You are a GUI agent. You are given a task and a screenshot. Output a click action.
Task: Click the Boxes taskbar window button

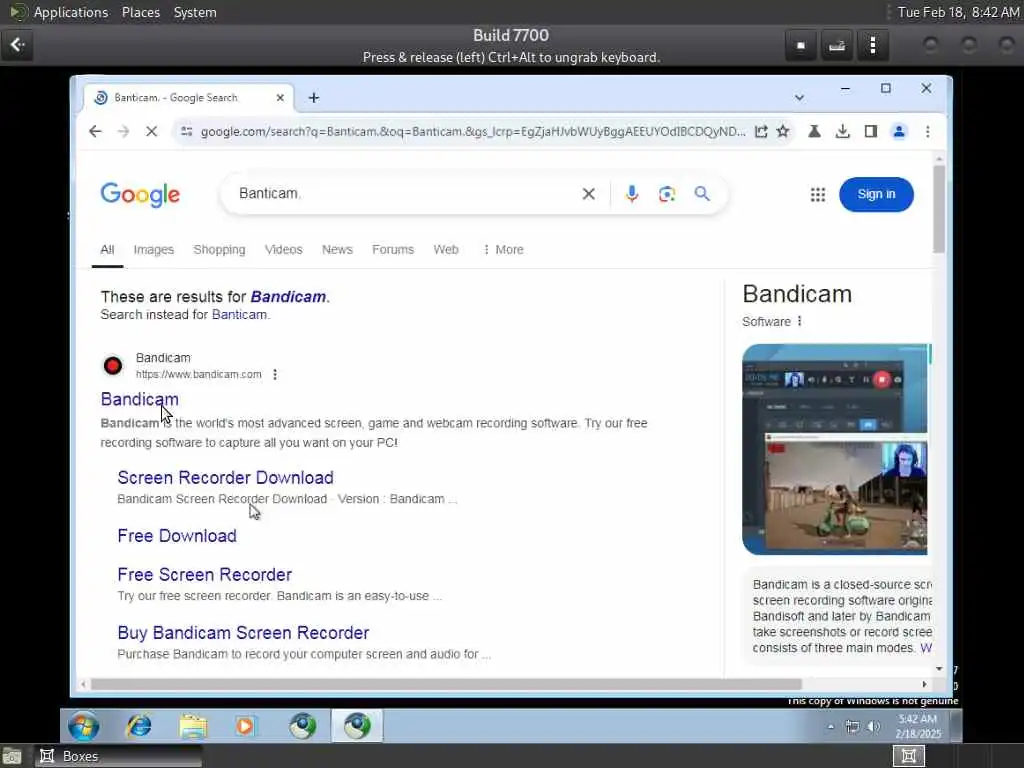(x=118, y=756)
